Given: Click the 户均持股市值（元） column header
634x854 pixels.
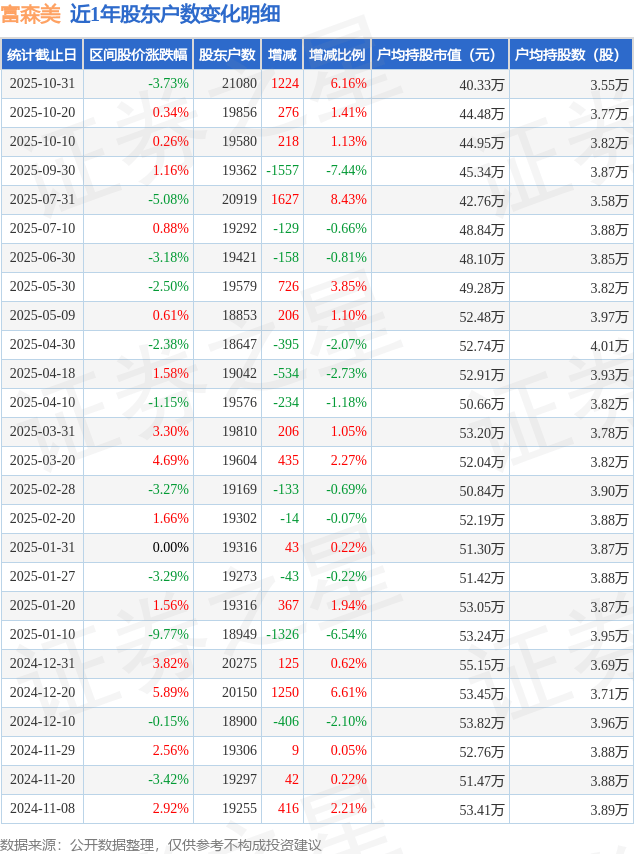Looking at the screenshot, I should click(x=440, y=55).
